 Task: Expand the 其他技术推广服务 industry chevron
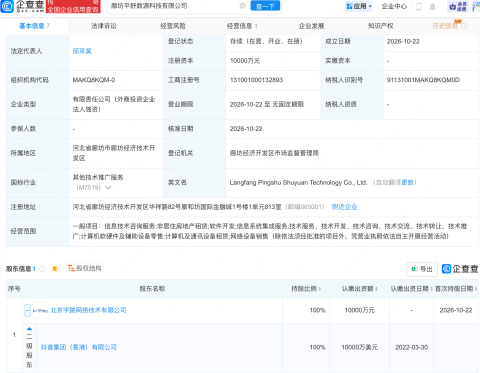click(x=108, y=187)
